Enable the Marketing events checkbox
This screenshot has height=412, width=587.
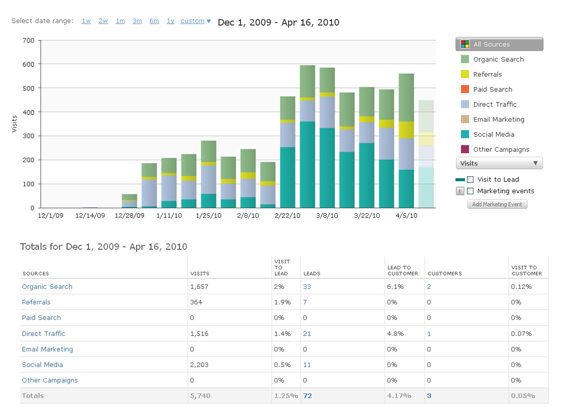point(471,191)
